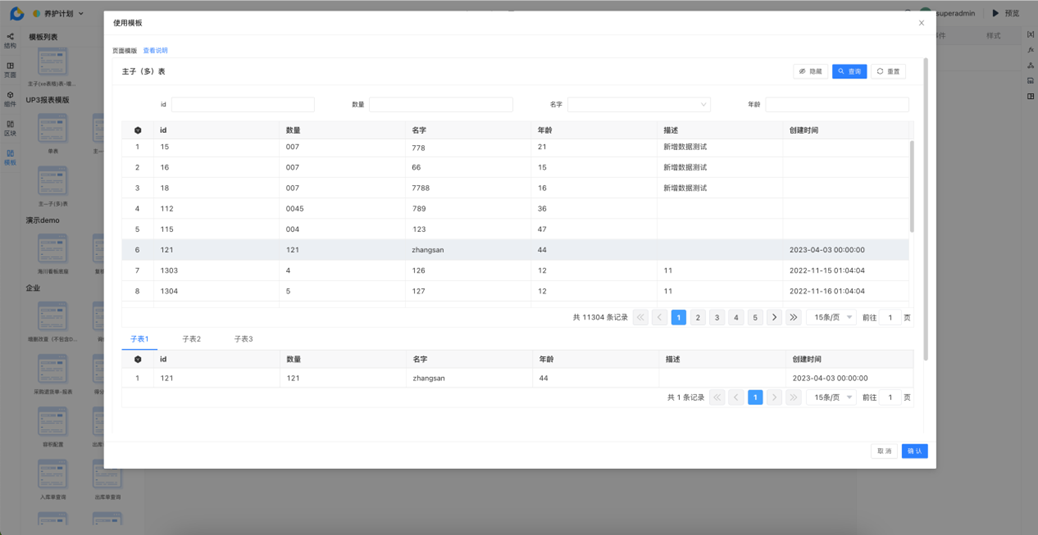
Task: Open main table 15条/页 page size dropdown
Action: 832,317
